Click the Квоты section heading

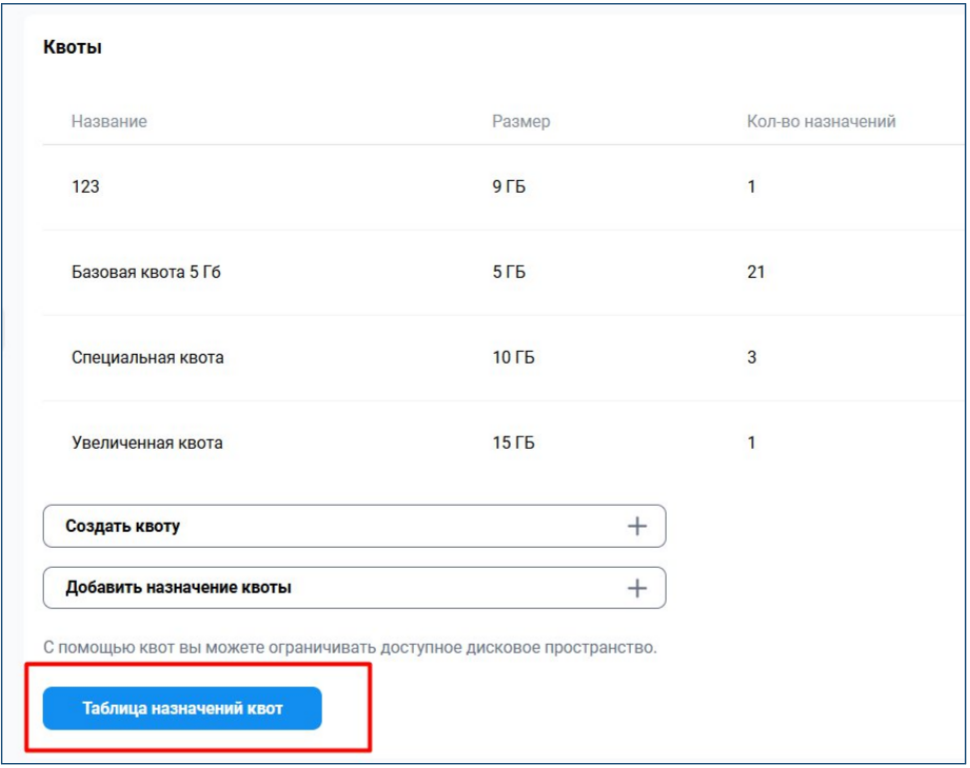72,47
